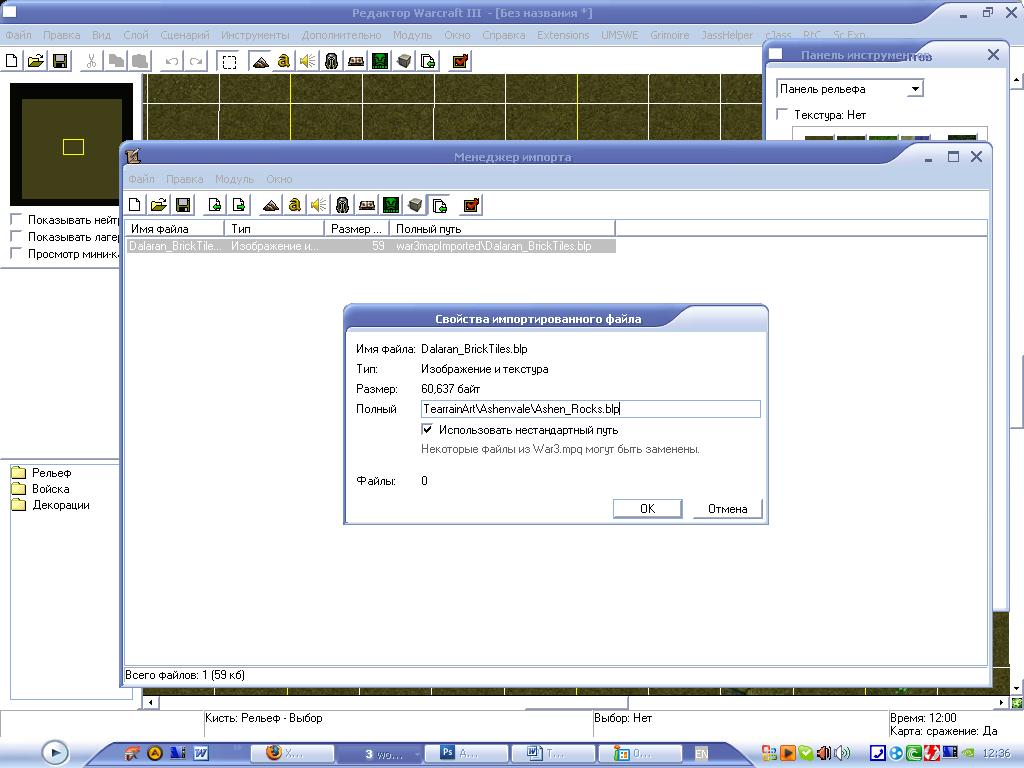Toggle Просмотр мини-карты checkbox
Image resolution: width=1024 pixels, height=768 pixels.
coord(16,253)
